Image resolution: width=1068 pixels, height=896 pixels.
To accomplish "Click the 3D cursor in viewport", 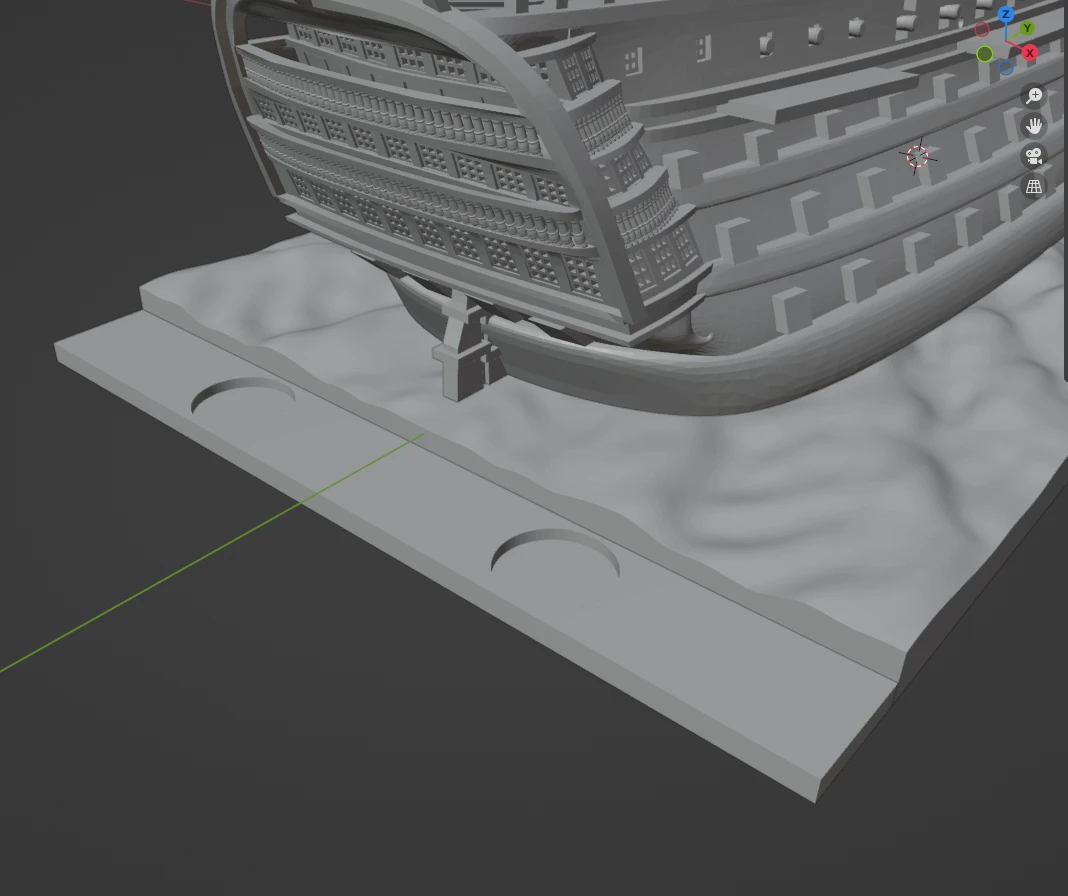I will coord(917,157).
